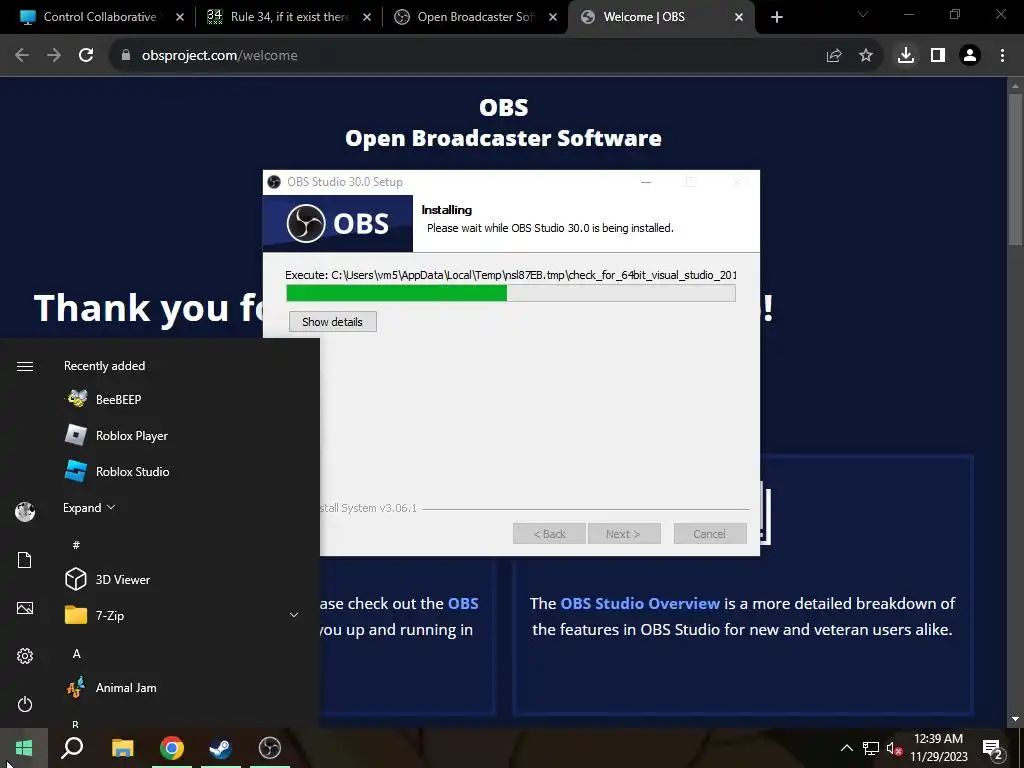This screenshot has height=768, width=1024.
Task: Open Settings gear in Start menu
Action: 25,656
